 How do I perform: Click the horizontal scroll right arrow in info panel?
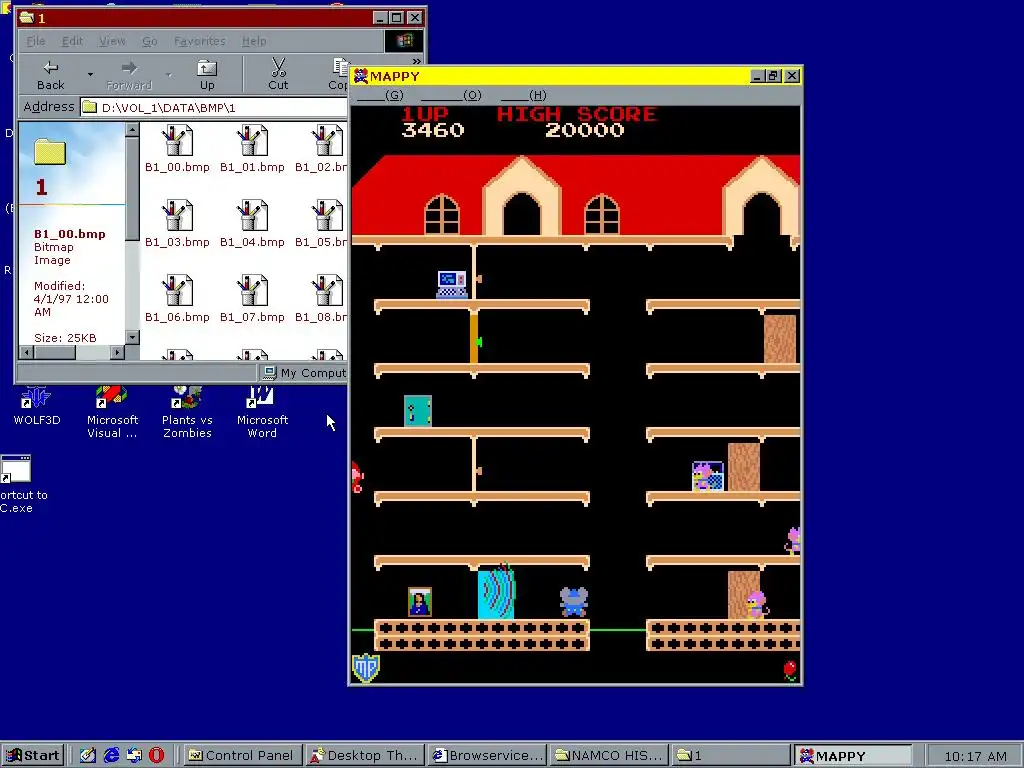tap(117, 353)
